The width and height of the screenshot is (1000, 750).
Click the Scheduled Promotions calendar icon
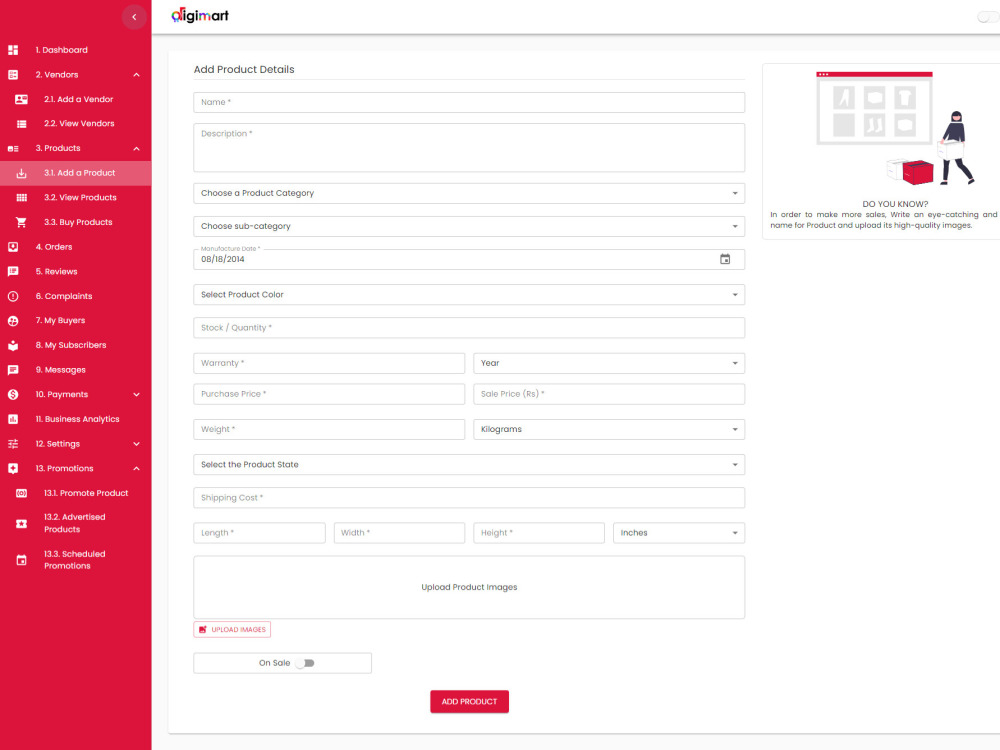(x=21, y=561)
